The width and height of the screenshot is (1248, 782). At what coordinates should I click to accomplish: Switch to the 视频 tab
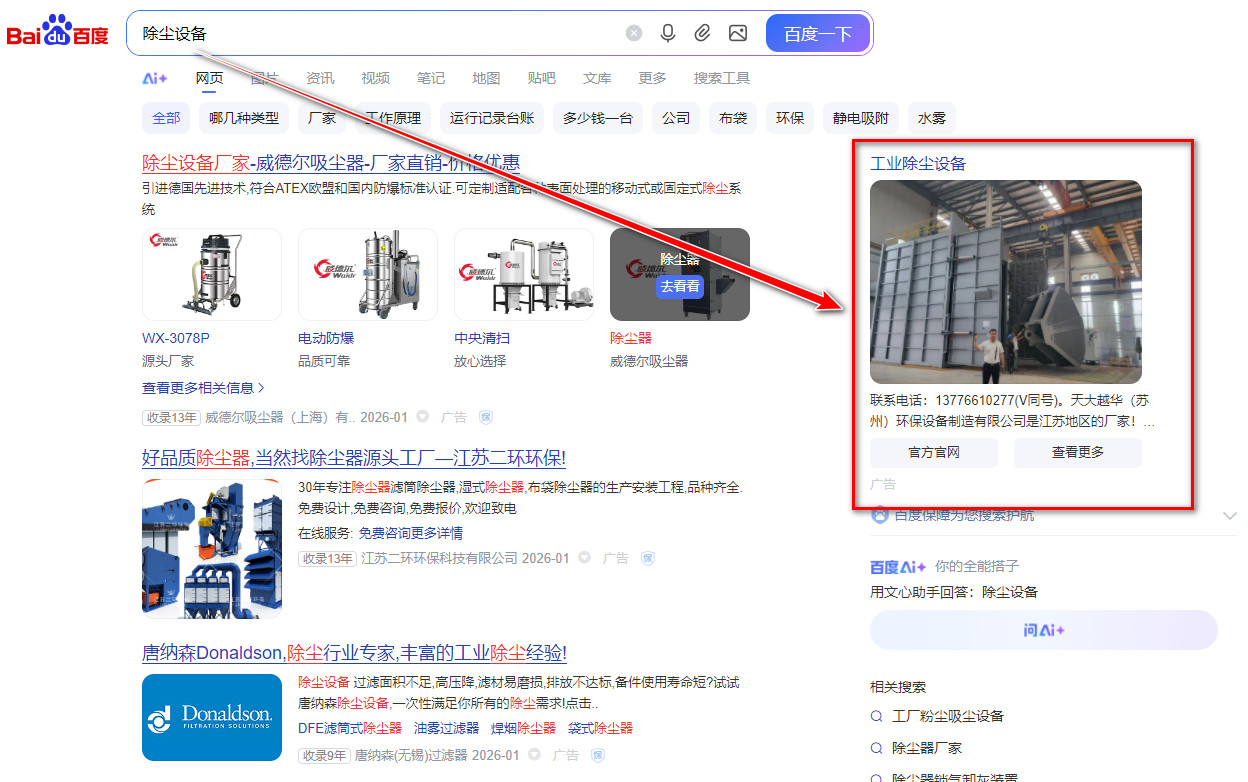tap(375, 77)
